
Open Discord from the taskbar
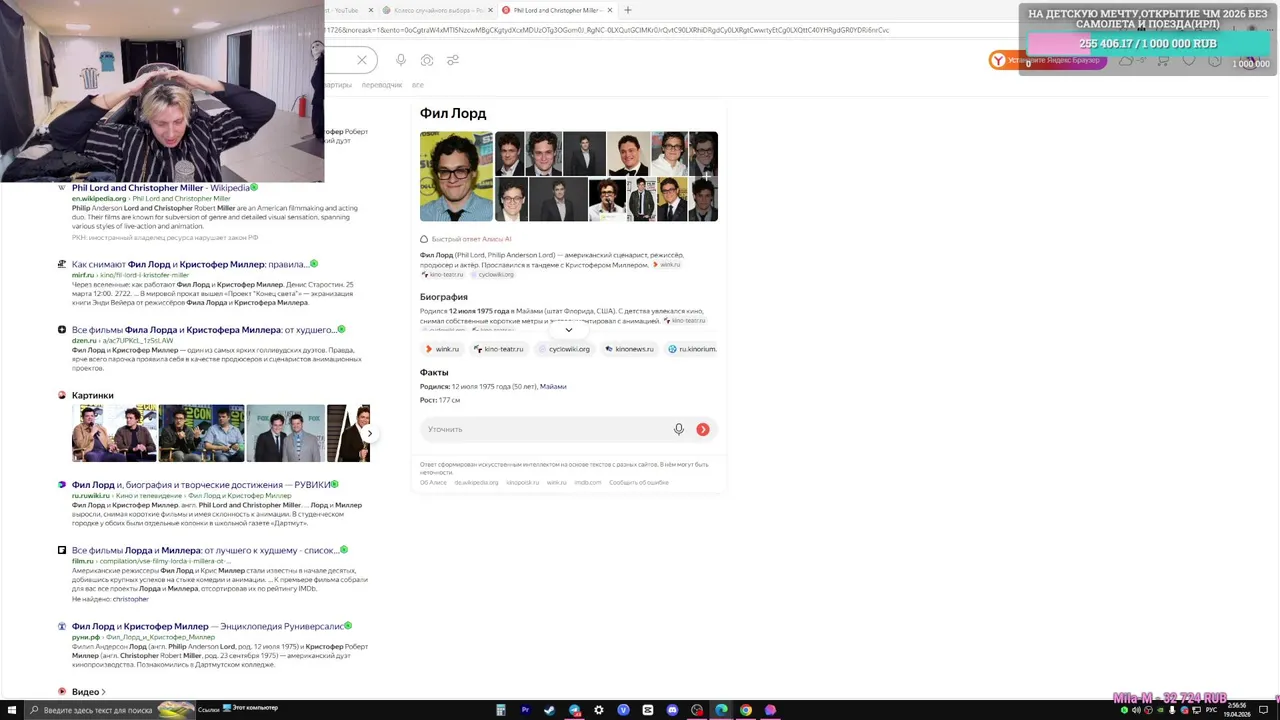point(672,710)
